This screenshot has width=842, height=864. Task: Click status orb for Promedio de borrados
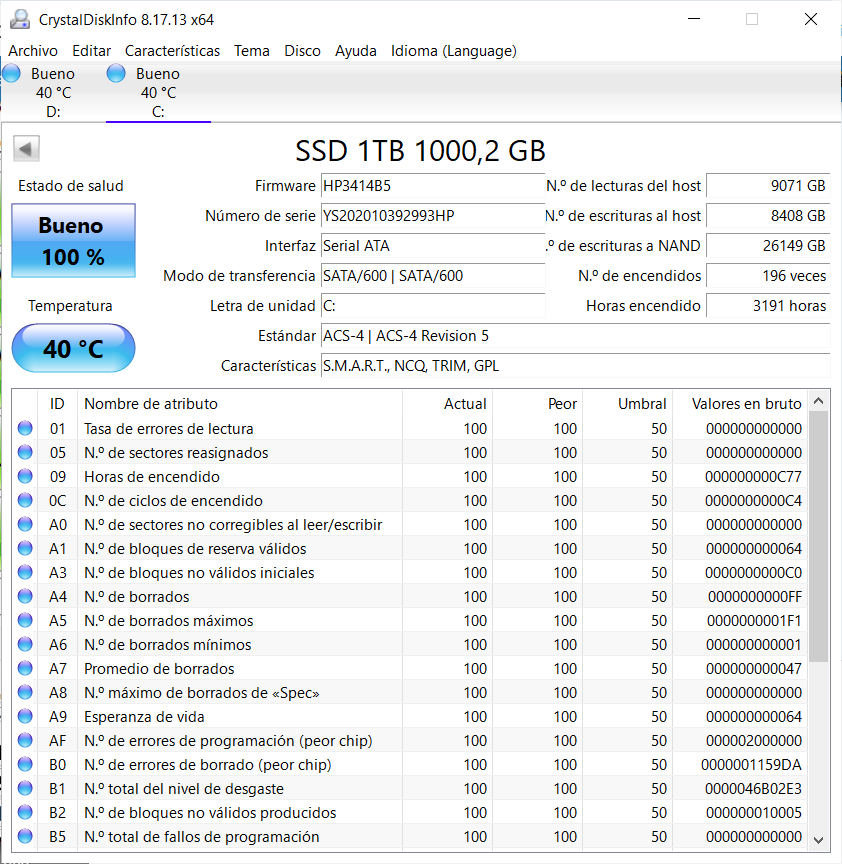[x=25, y=669]
